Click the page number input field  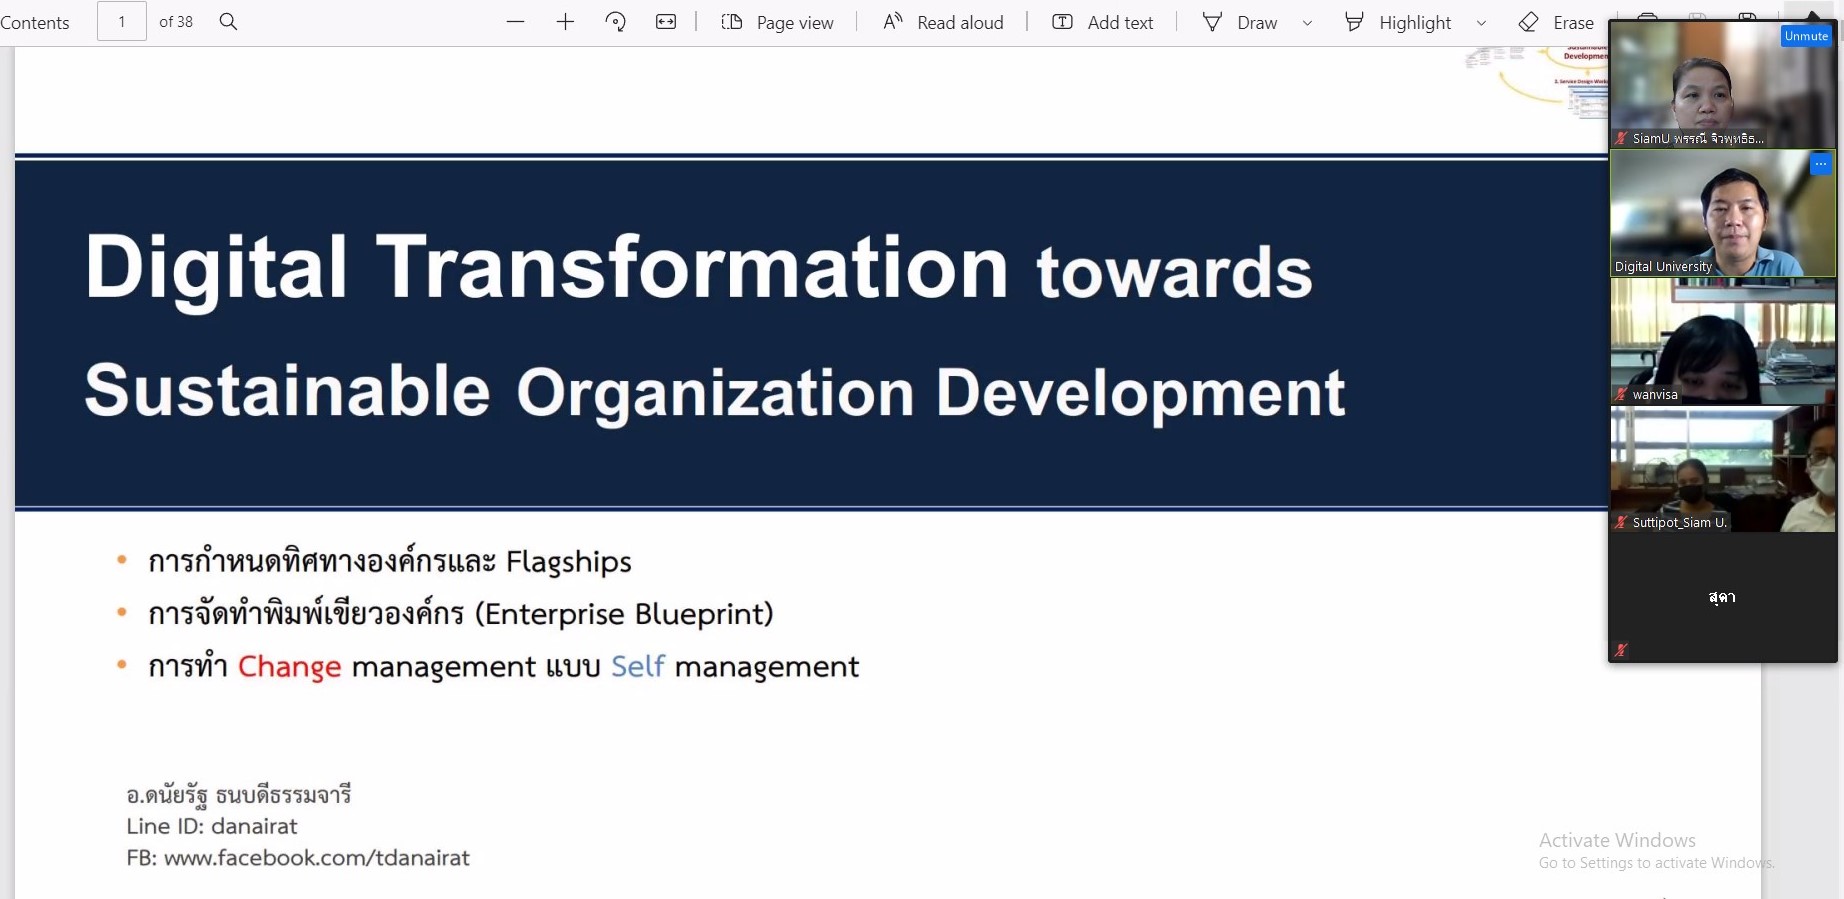(x=122, y=22)
